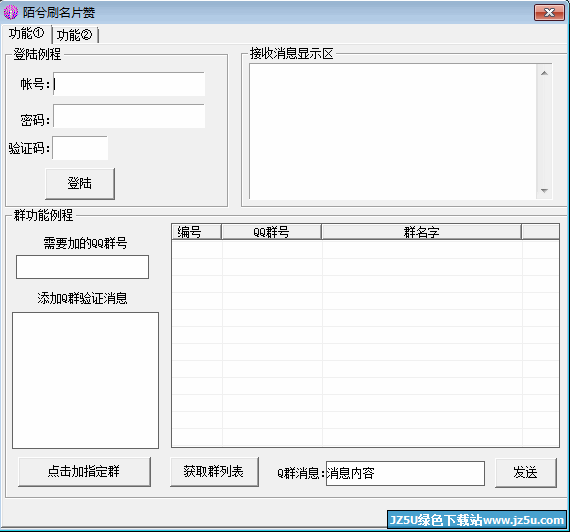Click the 添加Q群验证消息 text box
570x532 pixels.
coord(85,380)
